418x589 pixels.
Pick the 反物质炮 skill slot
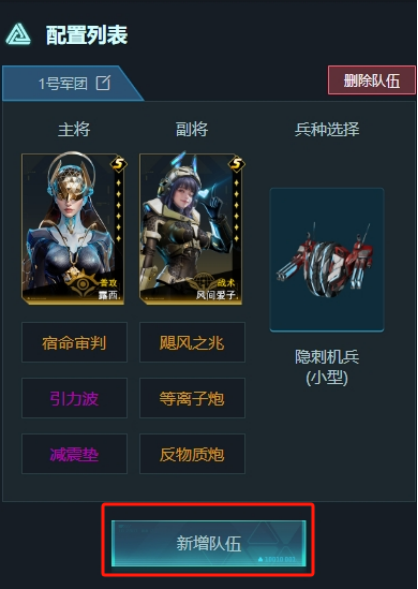[x=192, y=454]
